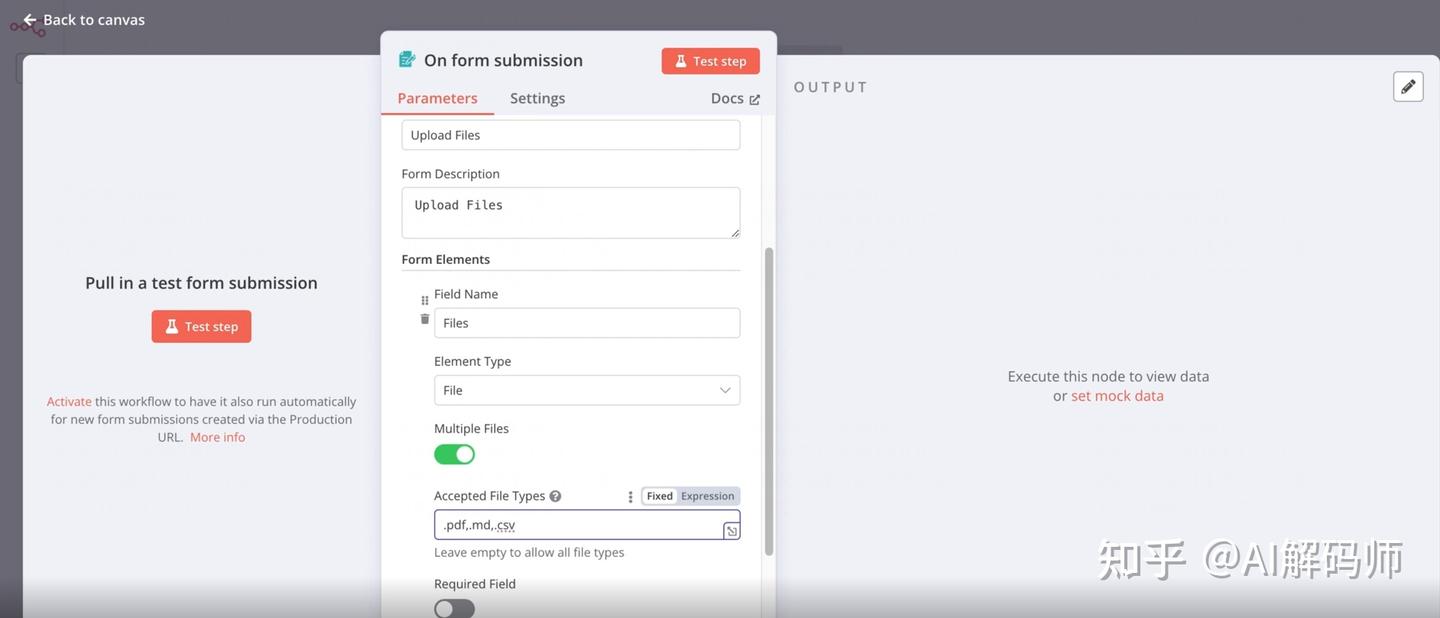Click the help icon next to Accepted File Types

click(555, 496)
